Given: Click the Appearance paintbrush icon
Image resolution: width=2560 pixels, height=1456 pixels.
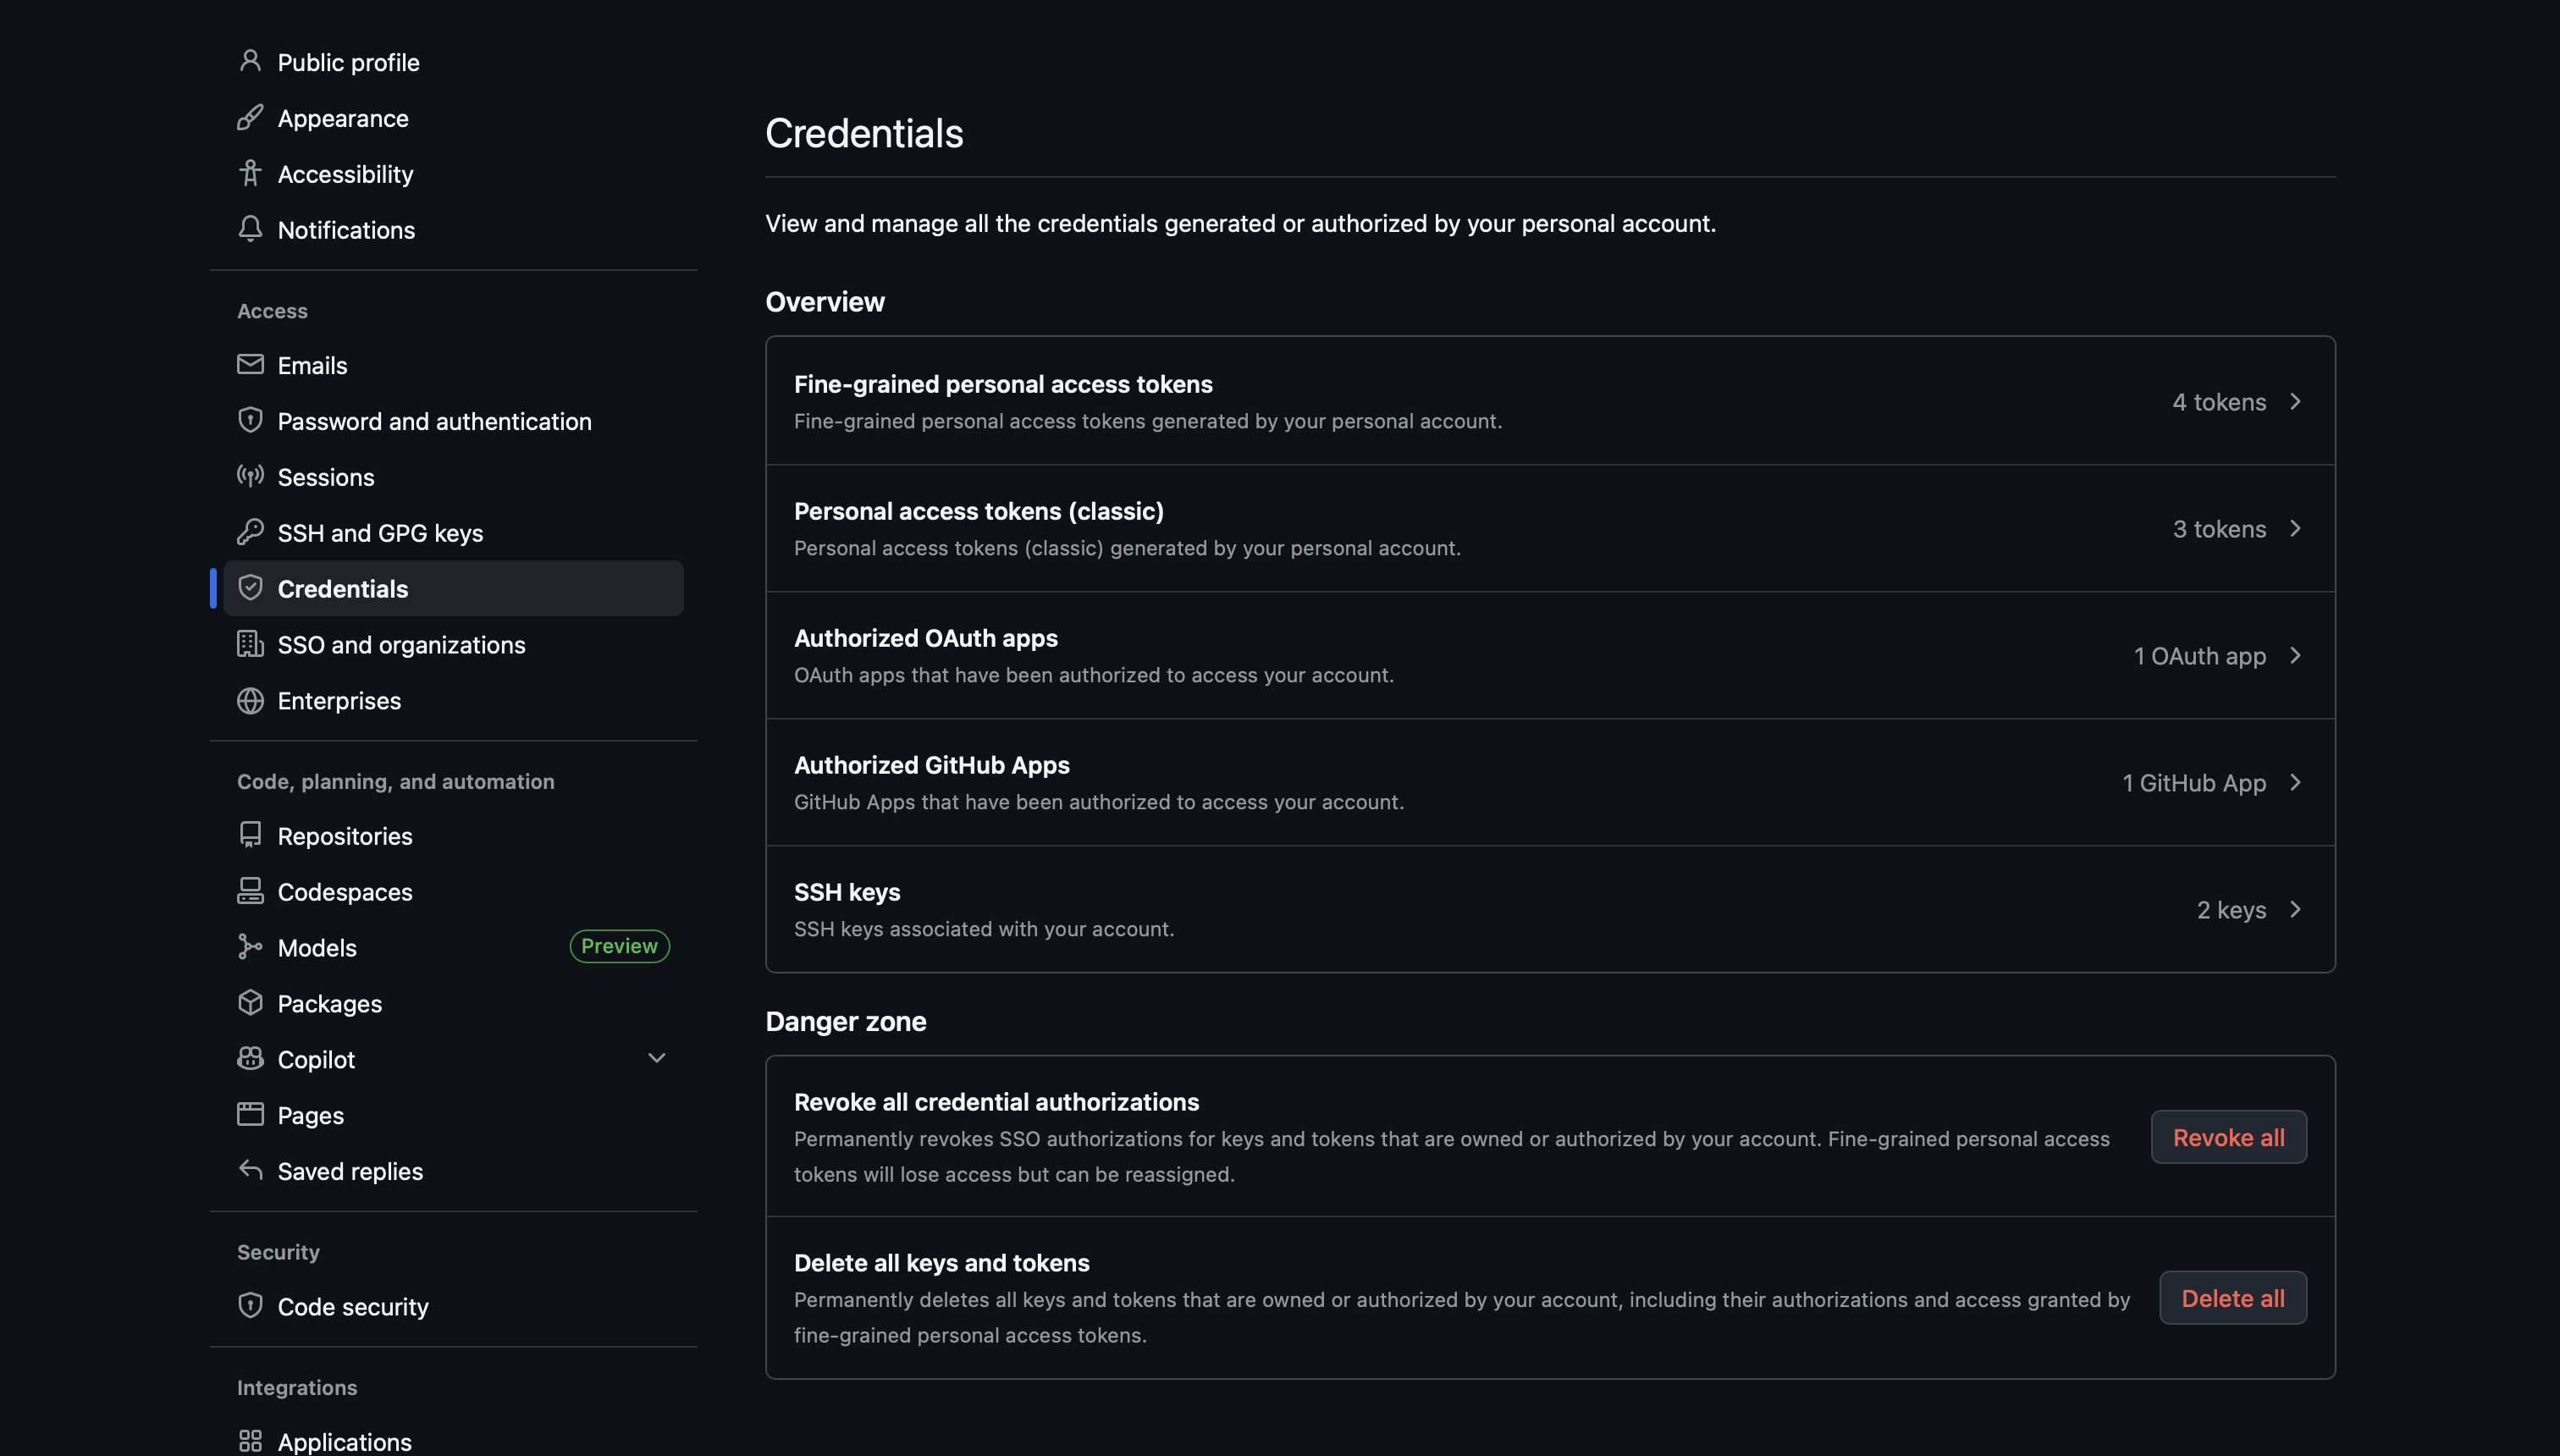Looking at the screenshot, I should pyautogui.click(x=250, y=118).
